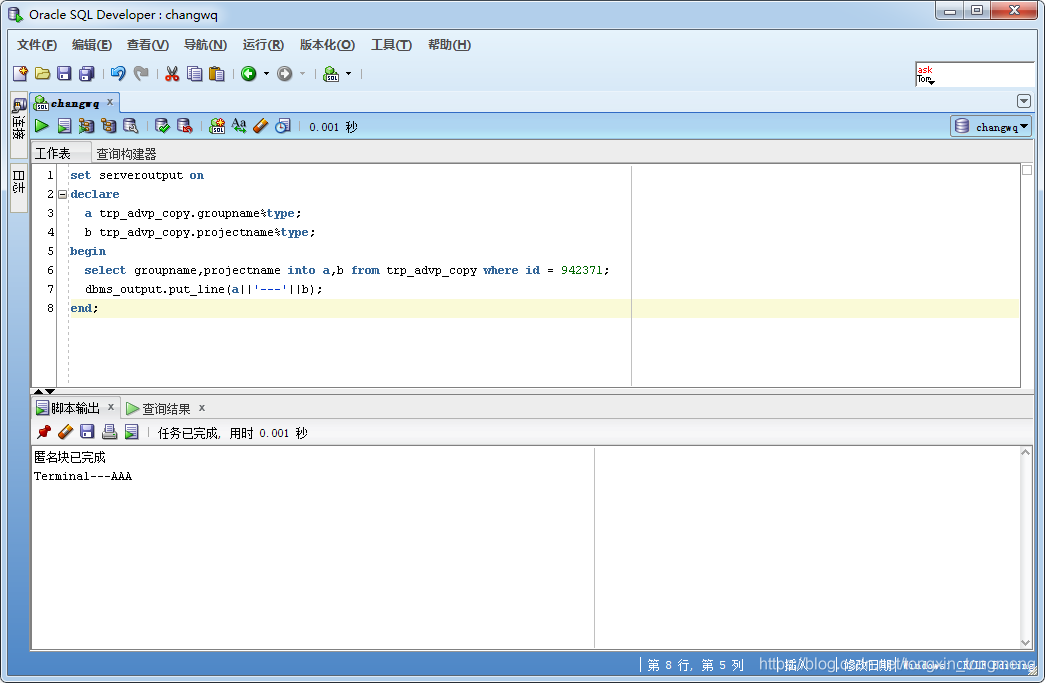Open the 导航(N) menu
Image resolution: width=1045 pixels, height=683 pixels.
point(205,45)
